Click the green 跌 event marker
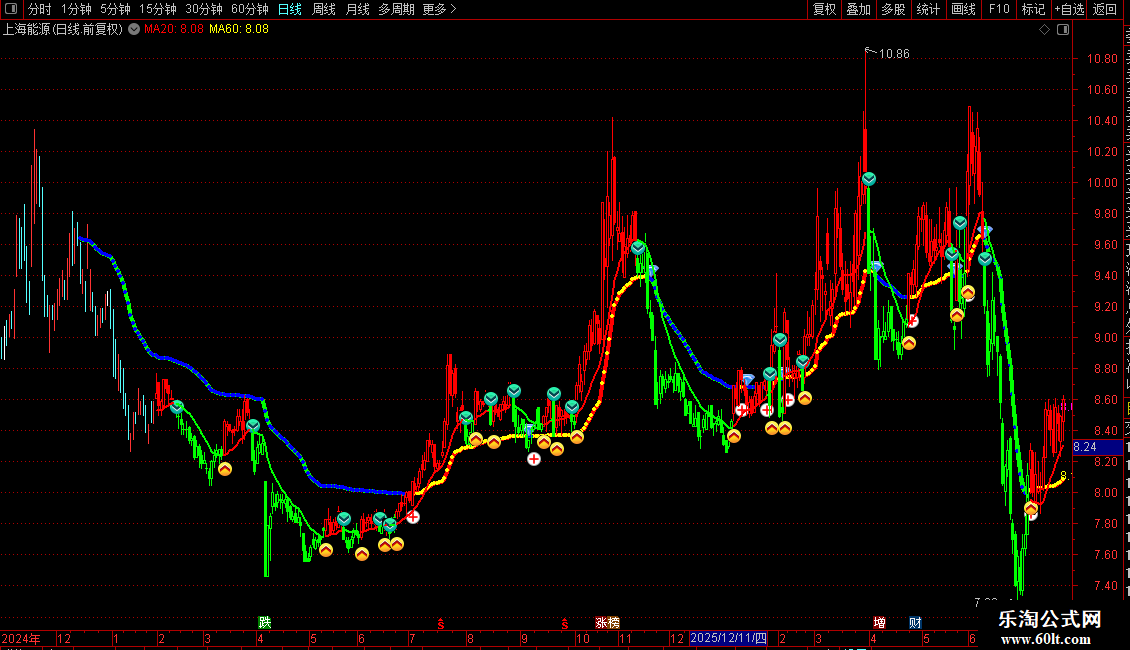This screenshot has width=1130, height=650. (x=264, y=623)
